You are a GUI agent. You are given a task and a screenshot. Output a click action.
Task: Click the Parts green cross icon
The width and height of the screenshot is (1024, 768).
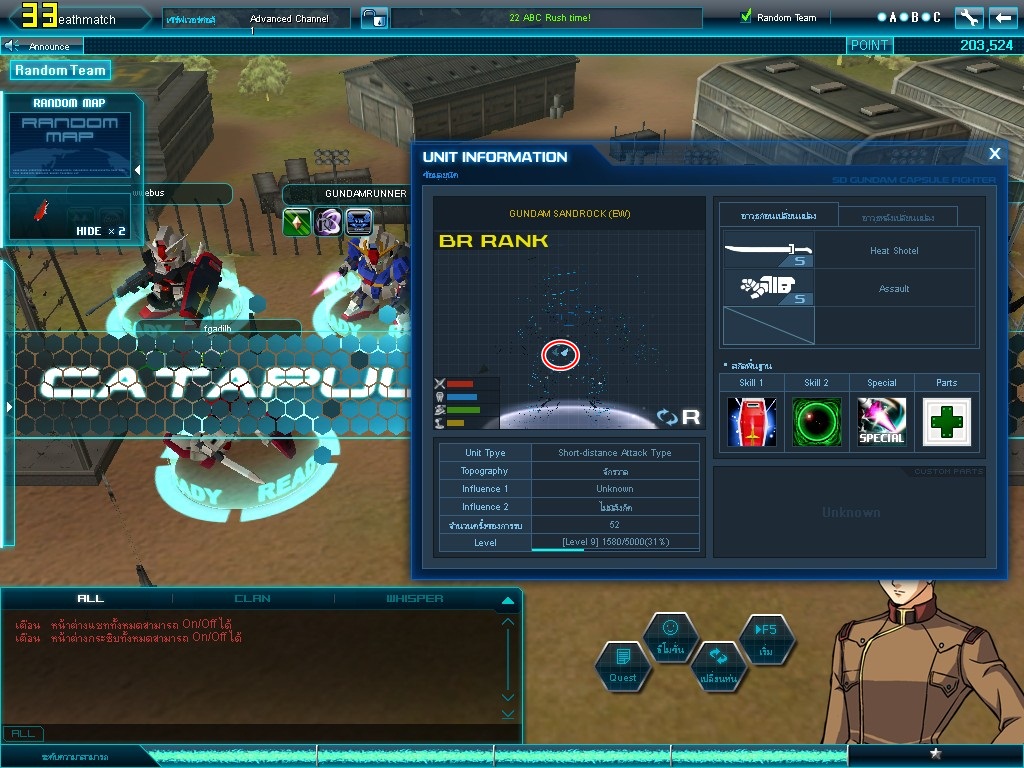[946, 422]
